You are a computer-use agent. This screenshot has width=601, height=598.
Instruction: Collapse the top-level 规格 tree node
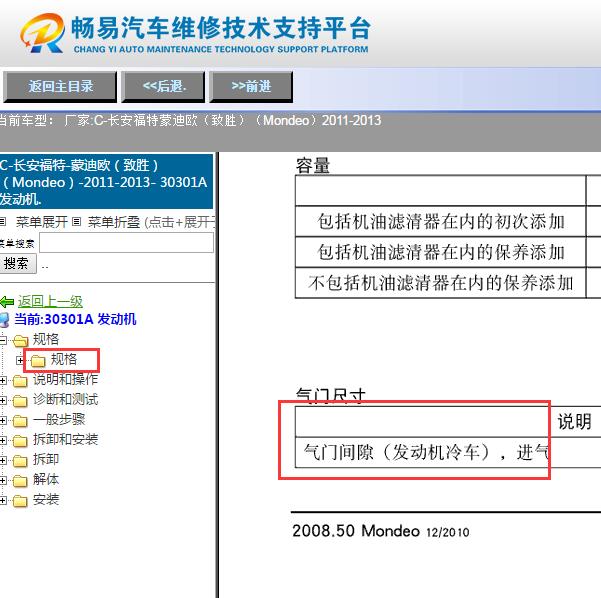3,340
